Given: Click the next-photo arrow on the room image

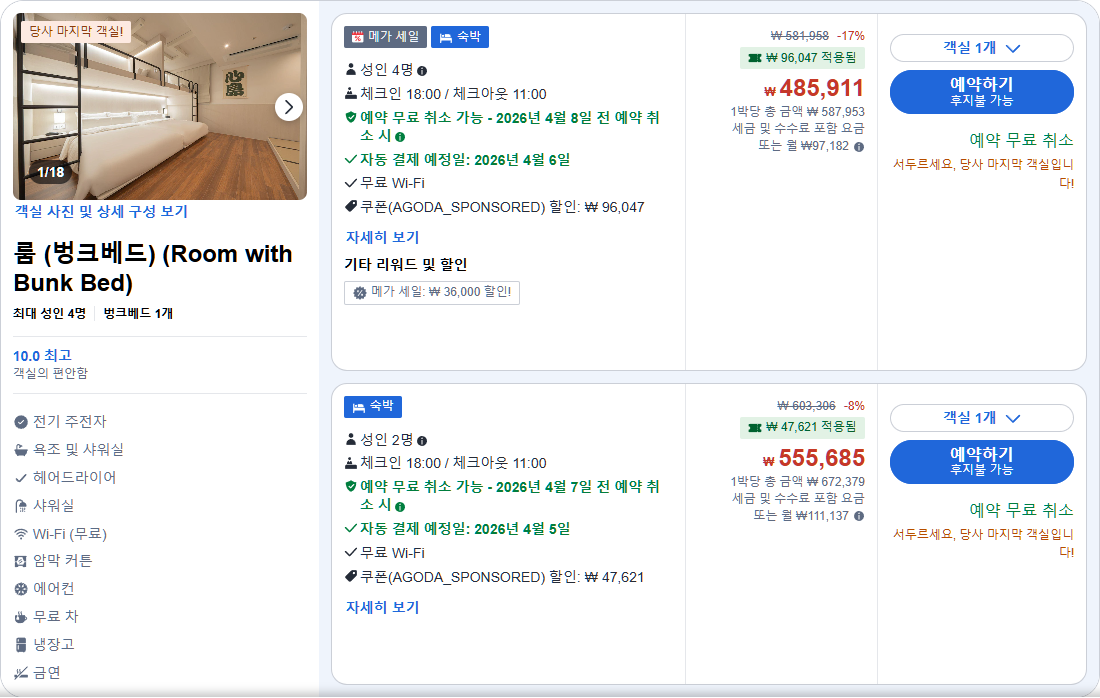Looking at the screenshot, I should click(x=287, y=106).
